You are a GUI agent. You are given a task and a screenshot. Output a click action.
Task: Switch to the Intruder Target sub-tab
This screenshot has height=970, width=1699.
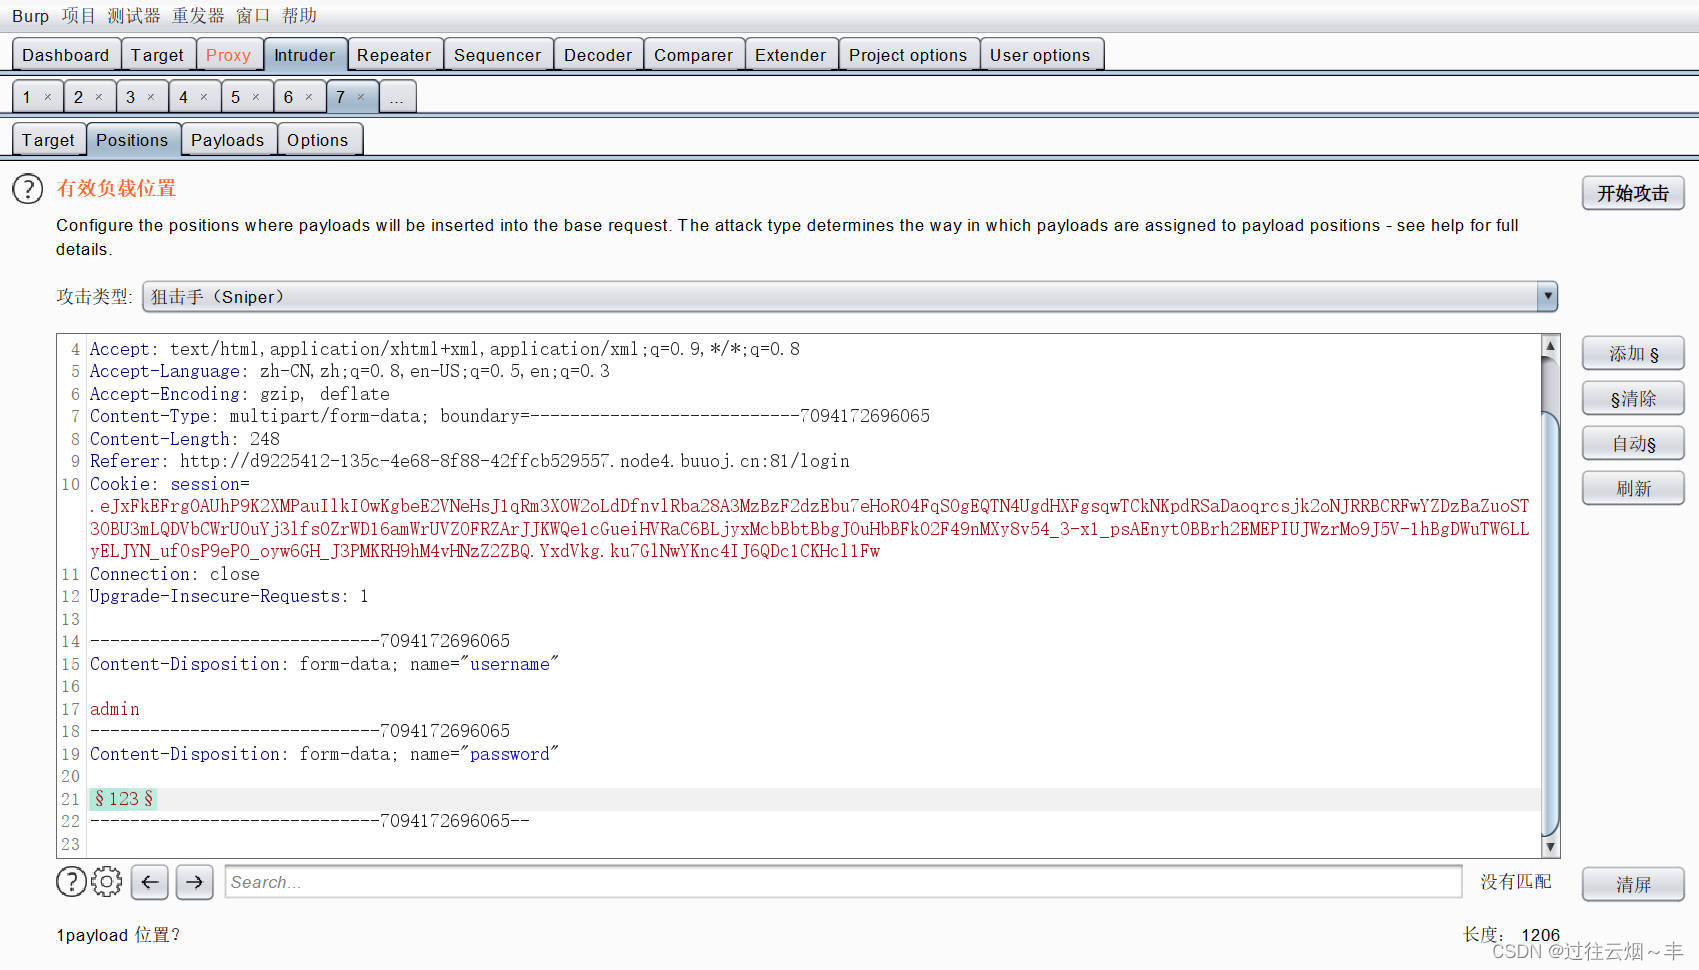tap(48, 140)
